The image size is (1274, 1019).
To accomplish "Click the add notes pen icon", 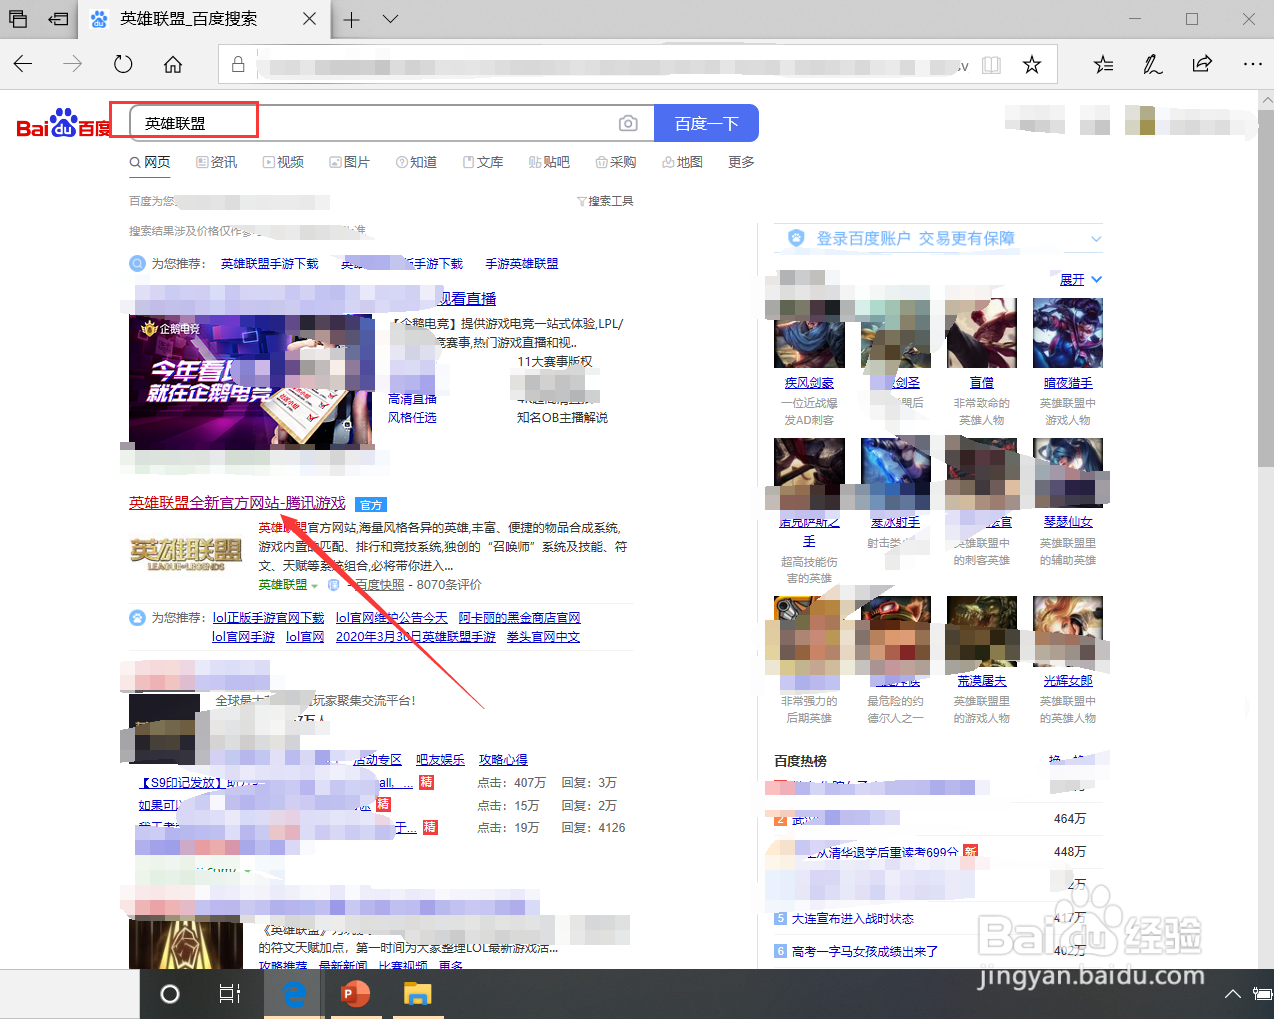I will 1152,65.
